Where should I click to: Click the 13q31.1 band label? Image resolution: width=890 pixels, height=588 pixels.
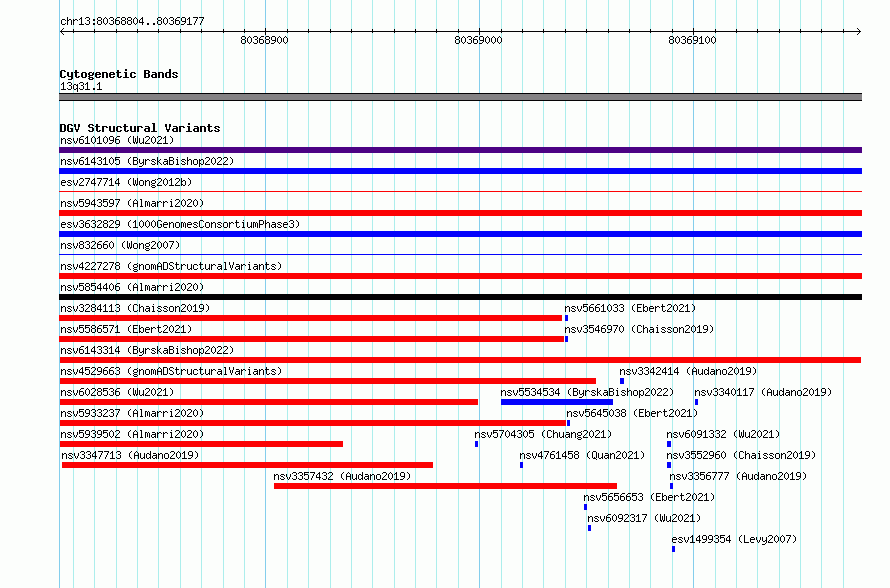[81, 86]
